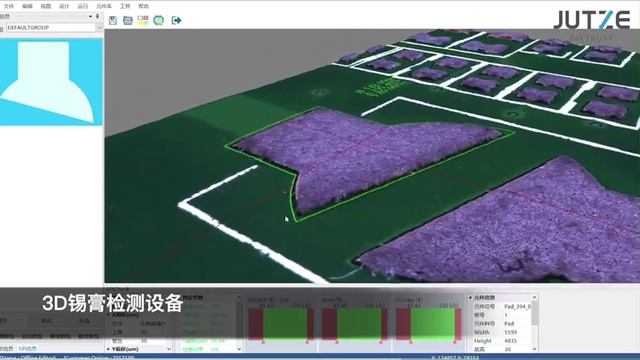Open the 设计 menu
Image resolution: width=640 pixels, height=360 pixels.
pyautogui.click(x=64, y=6)
